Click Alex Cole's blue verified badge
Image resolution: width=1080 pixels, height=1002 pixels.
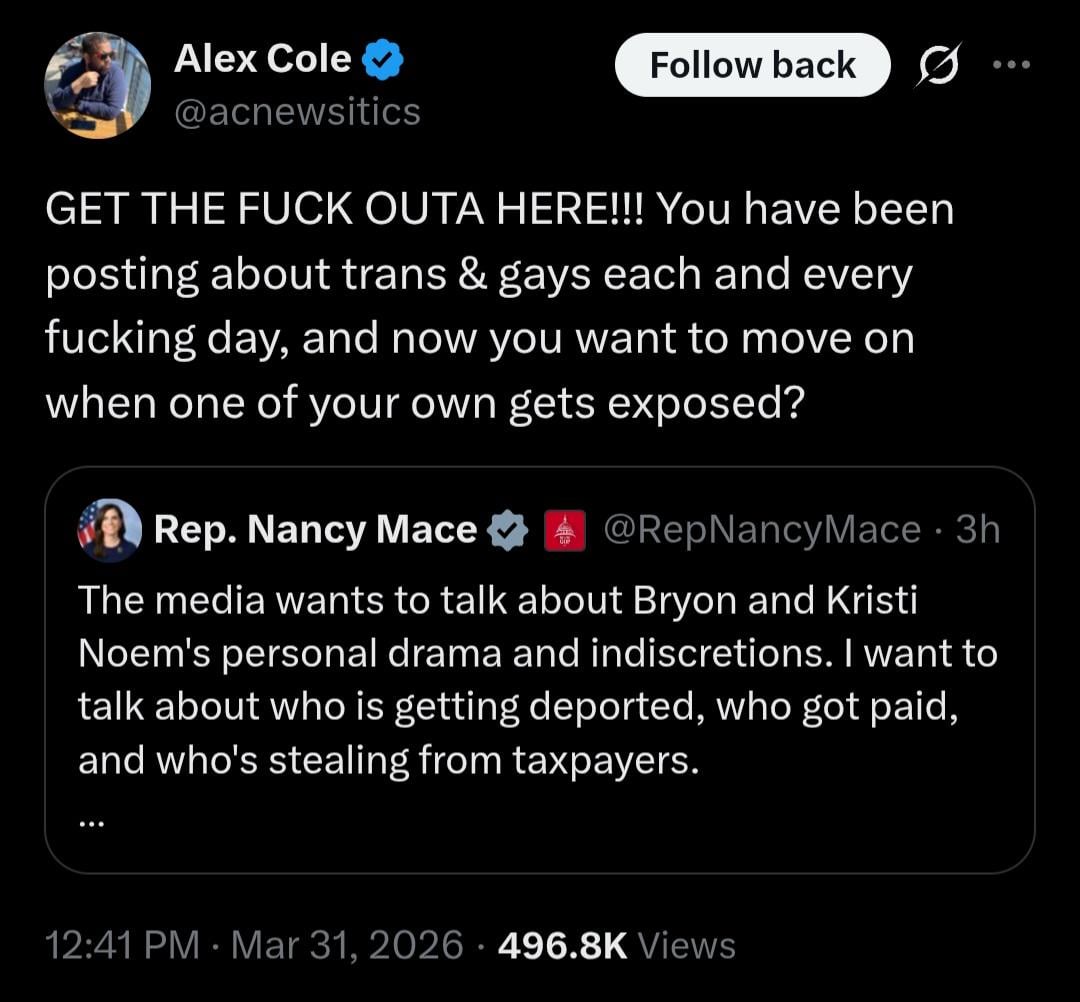[x=381, y=62]
